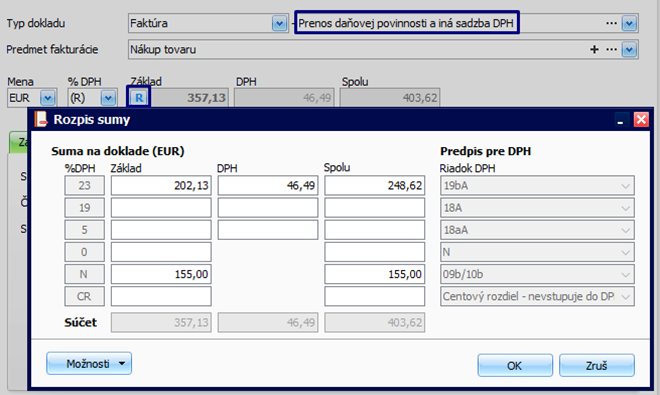Viewport: 660px width, 395px height.
Task: Click the OK button
Action: pos(515,365)
